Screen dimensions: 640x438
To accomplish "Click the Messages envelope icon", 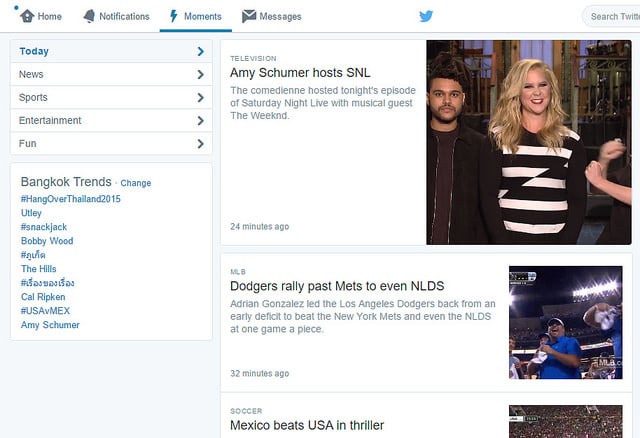I will pyautogui.click(x=249, y=16).
